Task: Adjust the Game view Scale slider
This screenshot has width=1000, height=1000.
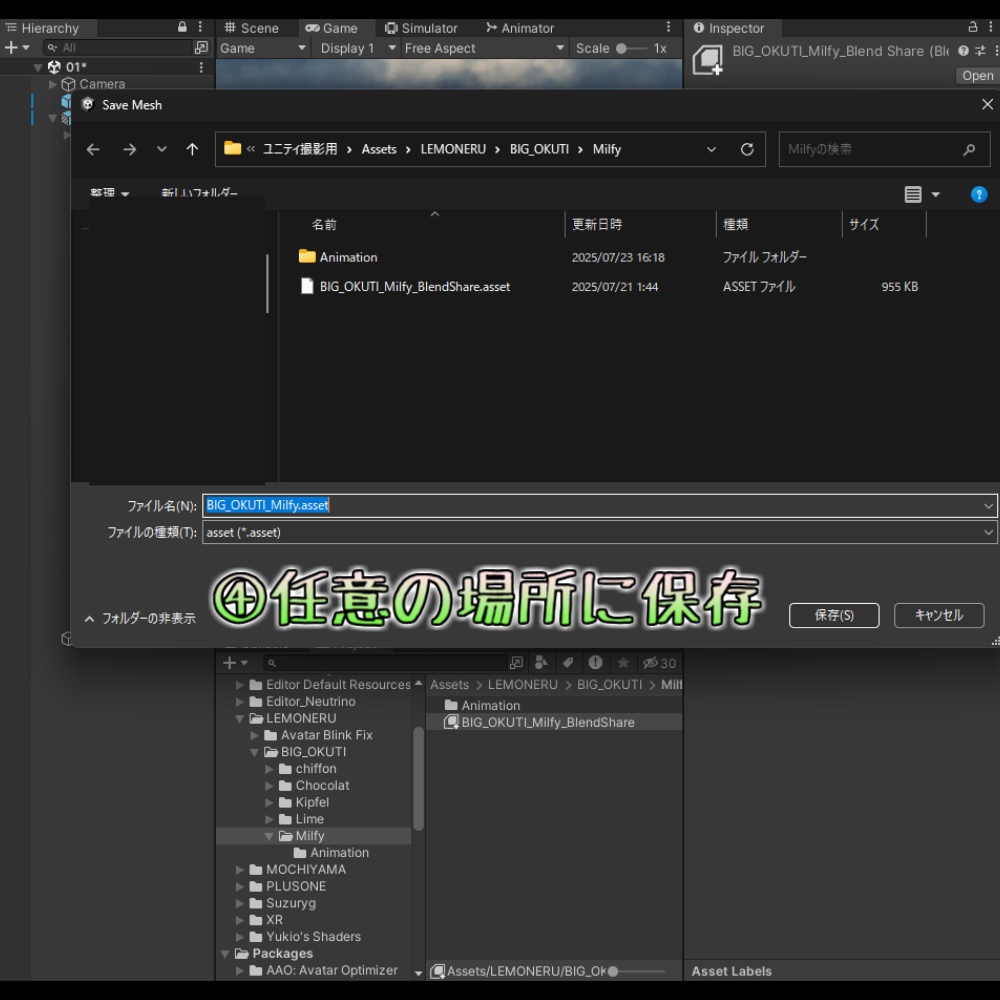Action: click(631, 48)
